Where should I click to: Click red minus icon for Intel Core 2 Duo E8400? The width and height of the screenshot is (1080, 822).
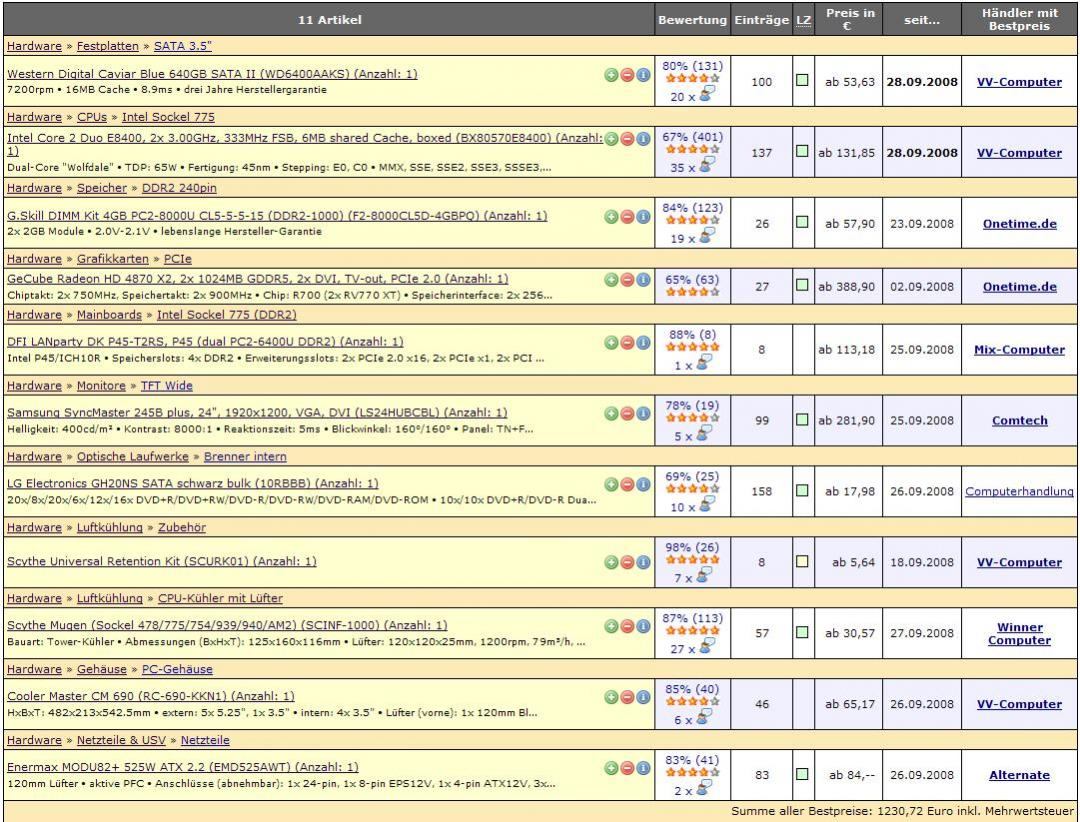click(x=627, y=139)
